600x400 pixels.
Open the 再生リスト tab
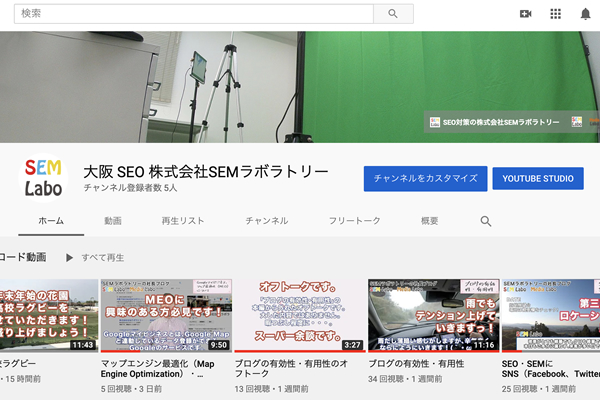click(x=183, y=221)
